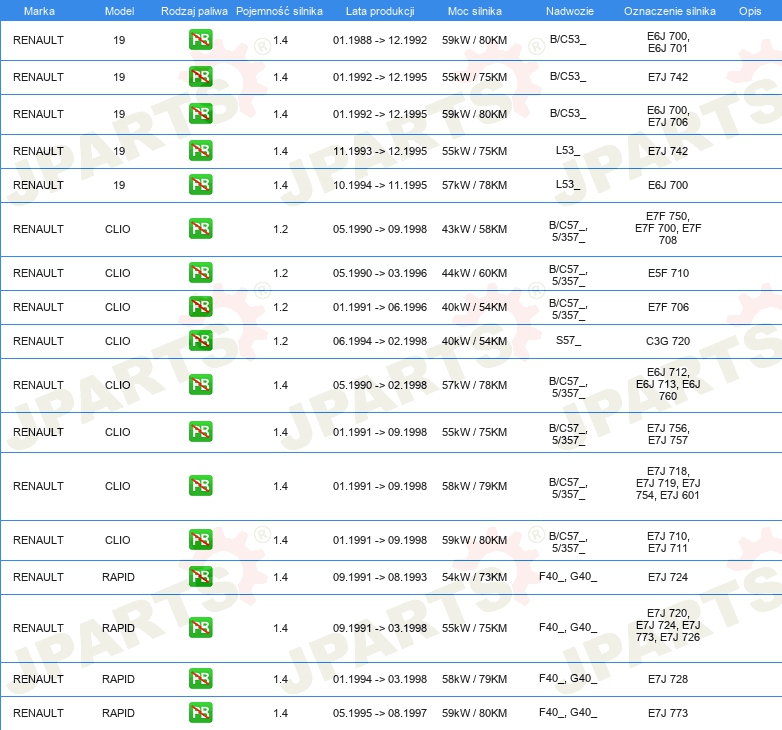The width and height of the screenshot is (782, 730).
Task: Click fuel icon in the Clio C3G 720 row
Action: click(200, 341)
